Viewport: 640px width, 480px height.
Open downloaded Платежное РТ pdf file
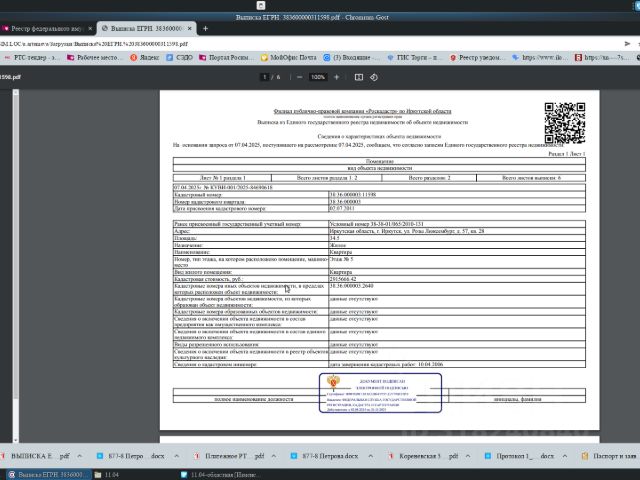(229, 456)
